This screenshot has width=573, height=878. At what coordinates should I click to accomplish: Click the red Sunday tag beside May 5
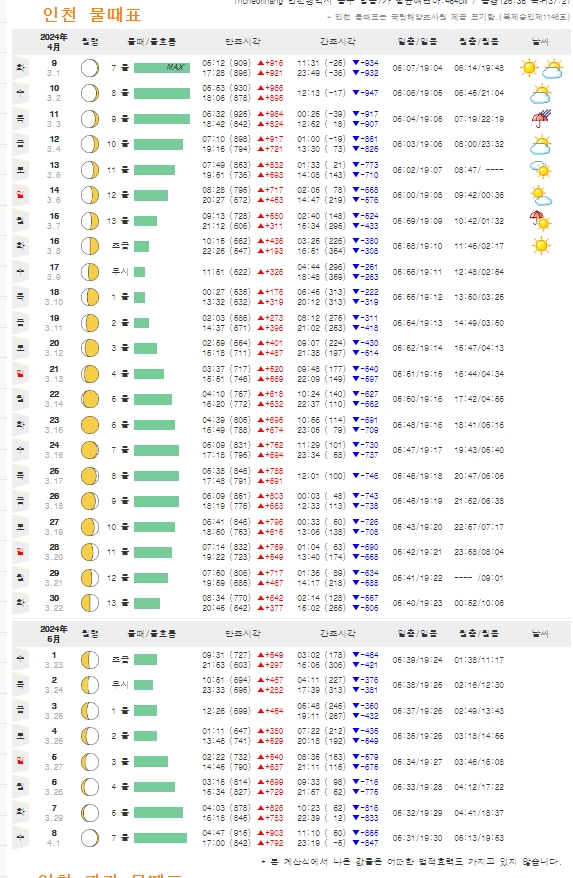pos(20,762)
